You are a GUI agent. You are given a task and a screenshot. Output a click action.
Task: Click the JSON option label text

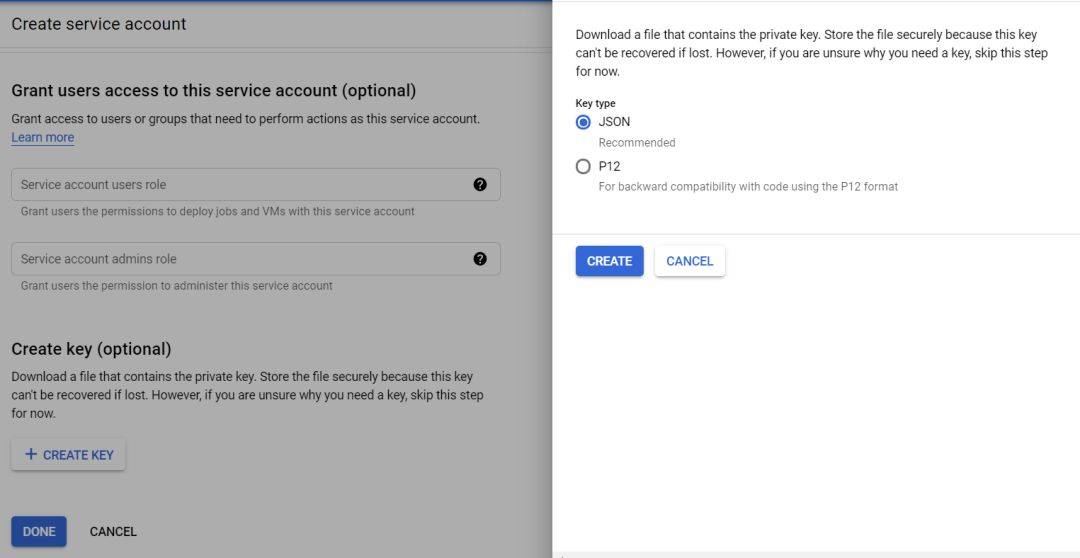pos(614,122)
